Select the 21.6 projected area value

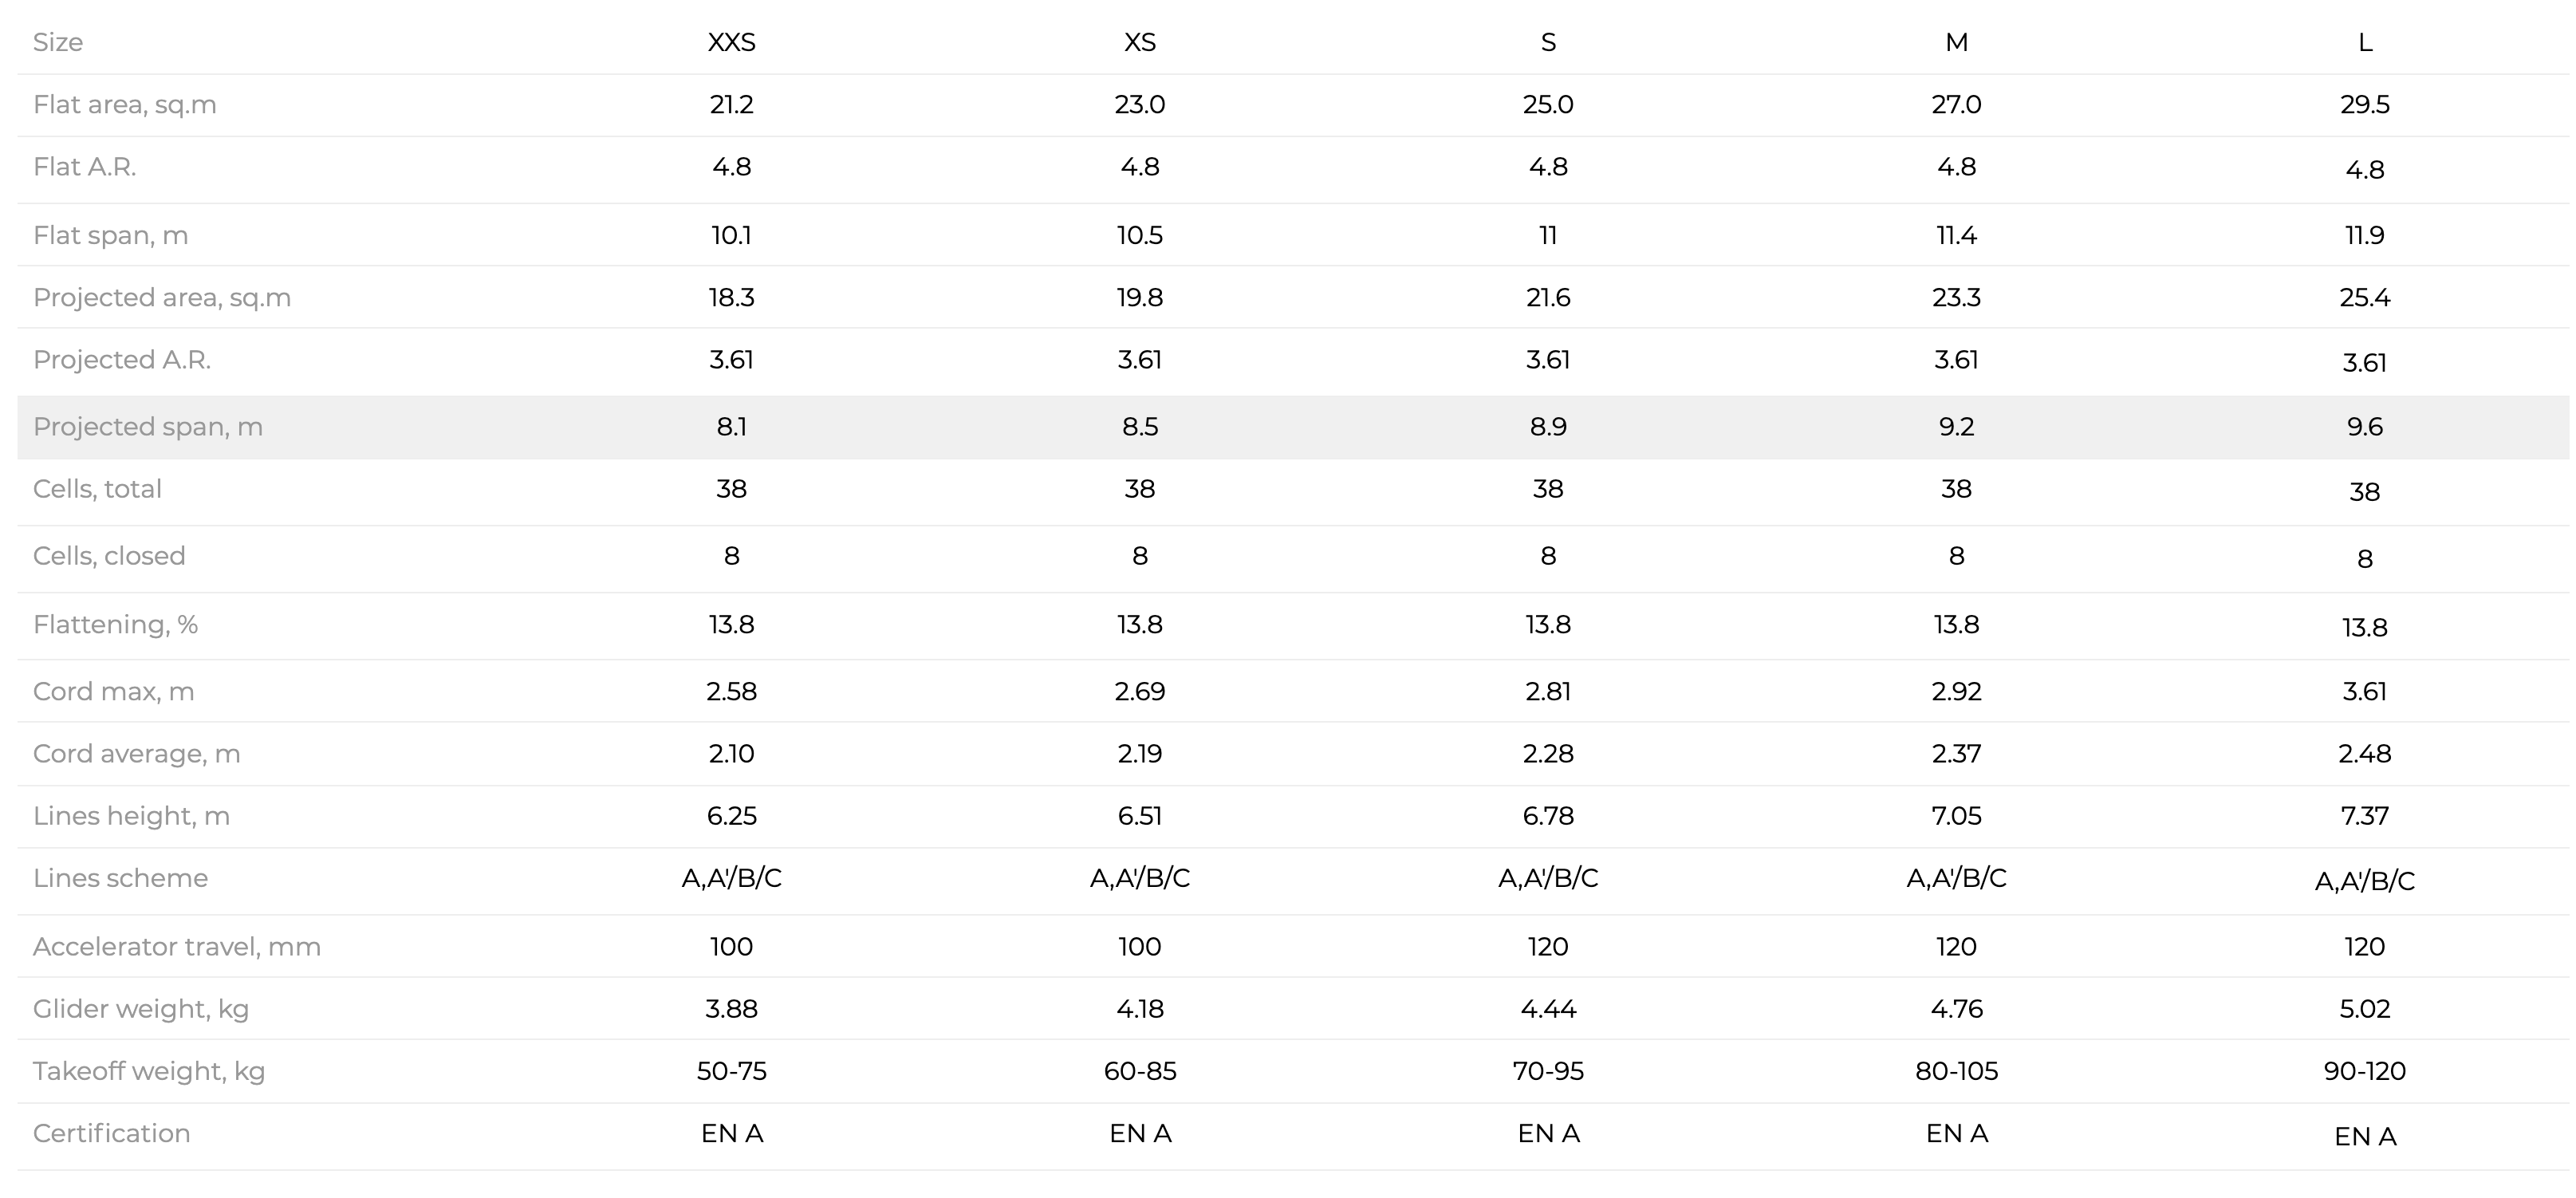click(x=1548, y=297)
